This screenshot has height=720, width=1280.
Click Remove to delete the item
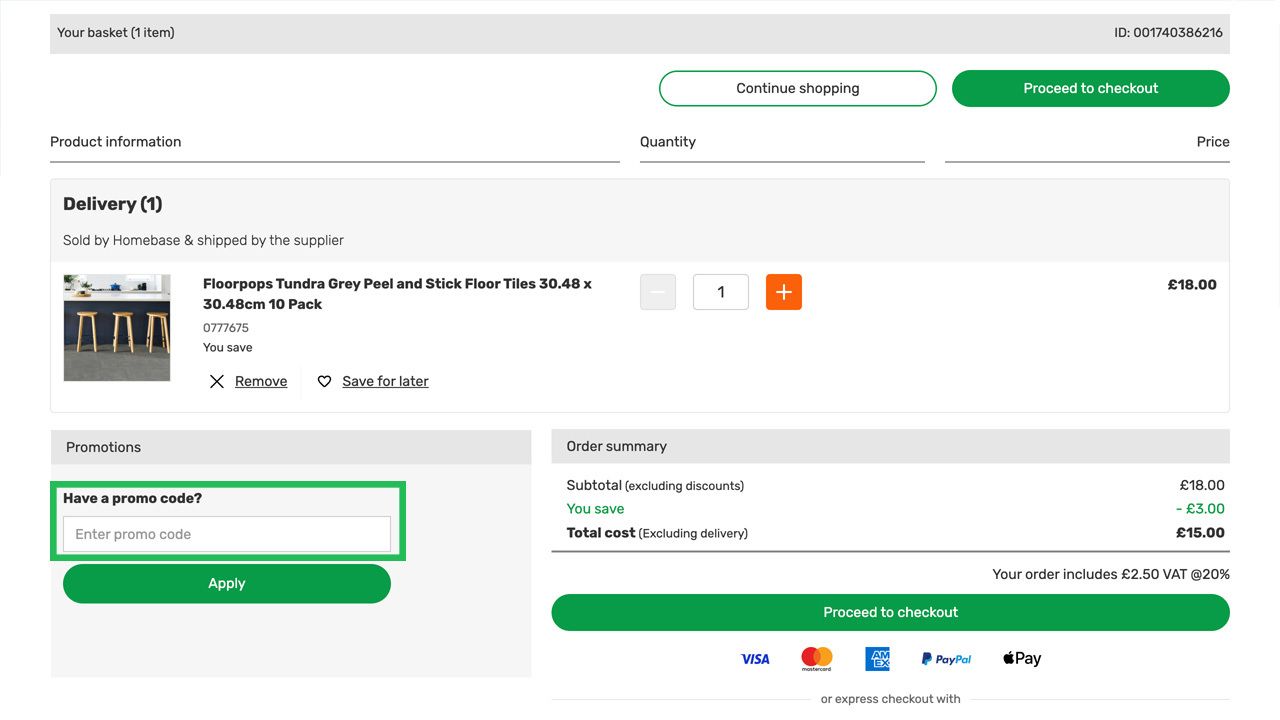point(260,381)
